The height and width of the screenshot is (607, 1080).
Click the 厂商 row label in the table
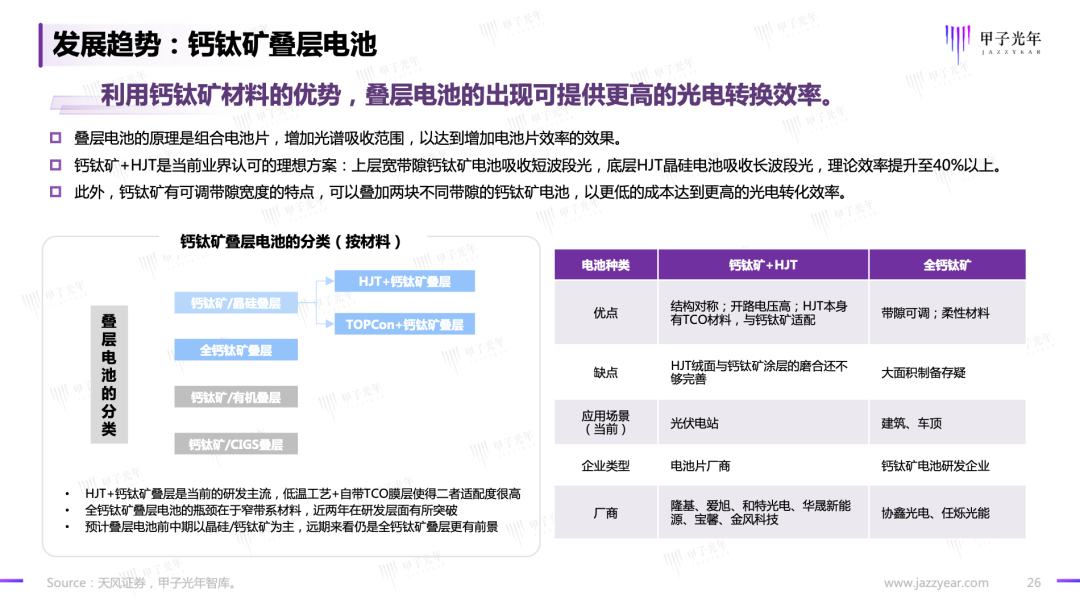point(605,513)
